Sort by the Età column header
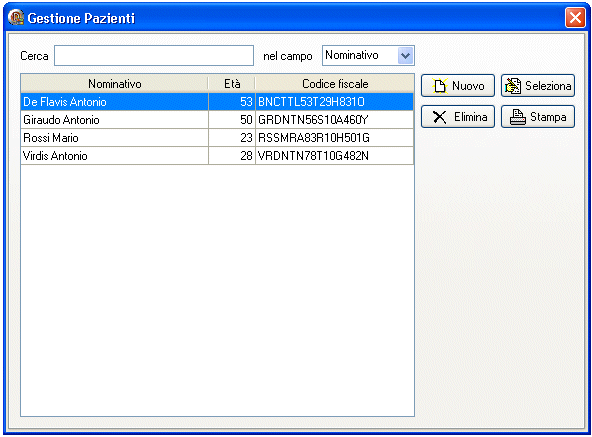Viewport: 592px width, 437px height. (232, 83)
